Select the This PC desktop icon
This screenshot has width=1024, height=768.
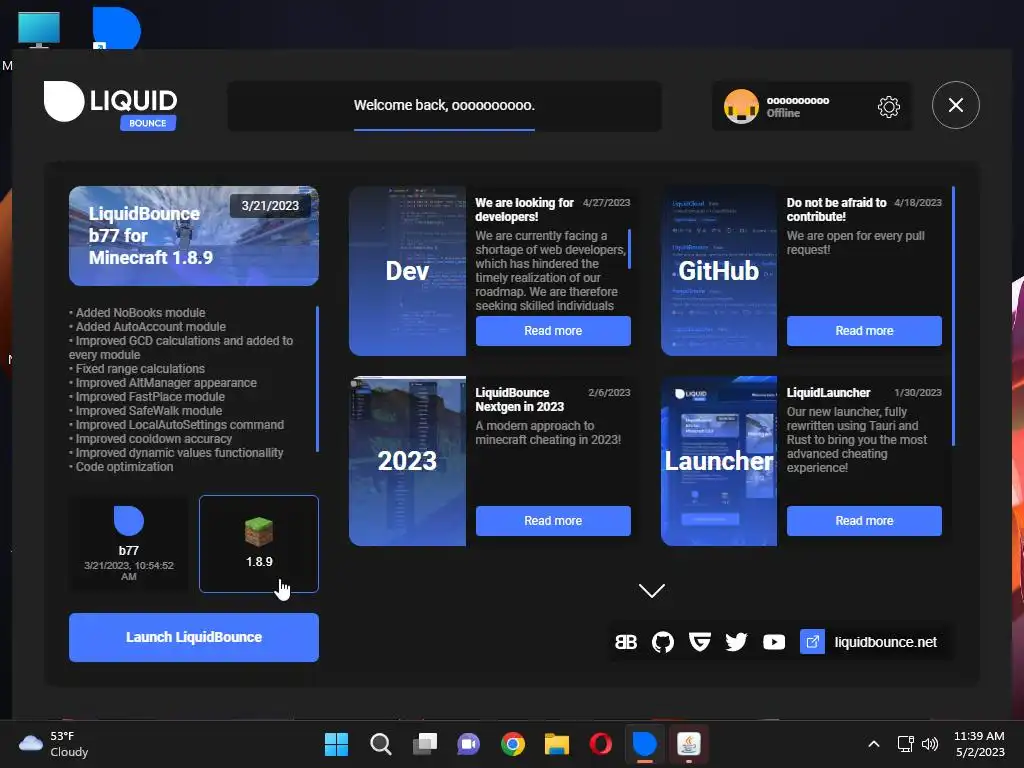39,30
